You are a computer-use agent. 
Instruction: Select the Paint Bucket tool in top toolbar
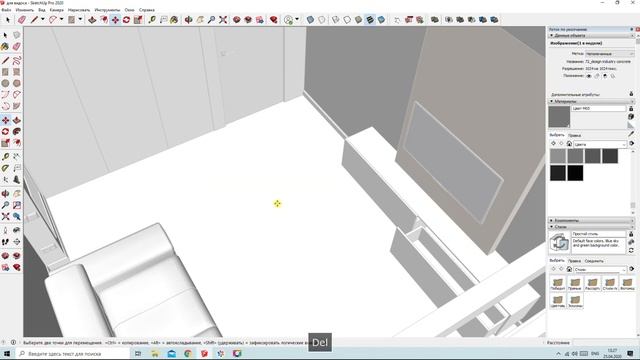174,20
